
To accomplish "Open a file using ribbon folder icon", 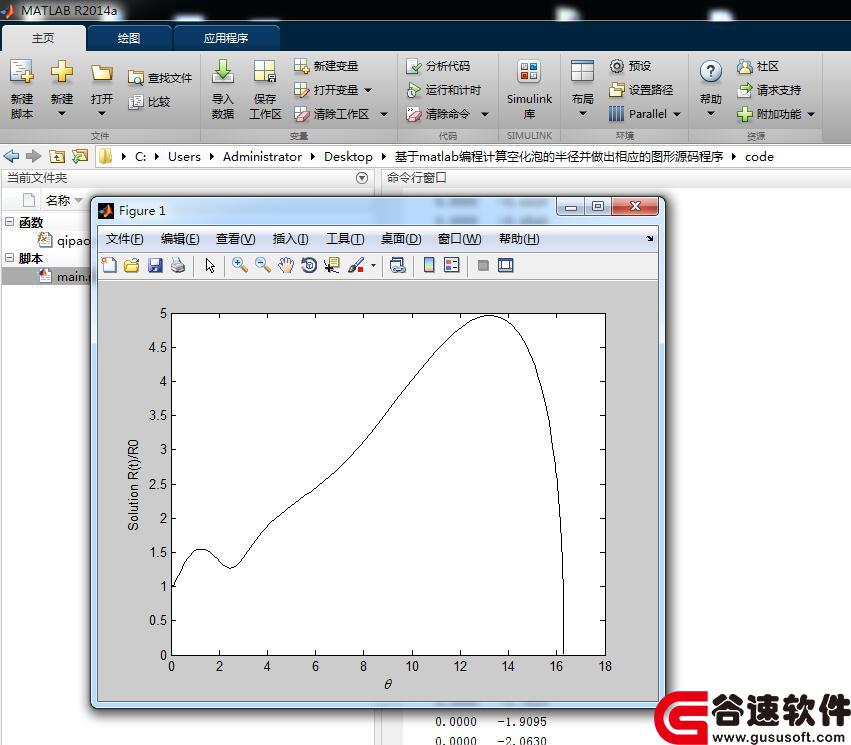I will [x=101, y=72].
